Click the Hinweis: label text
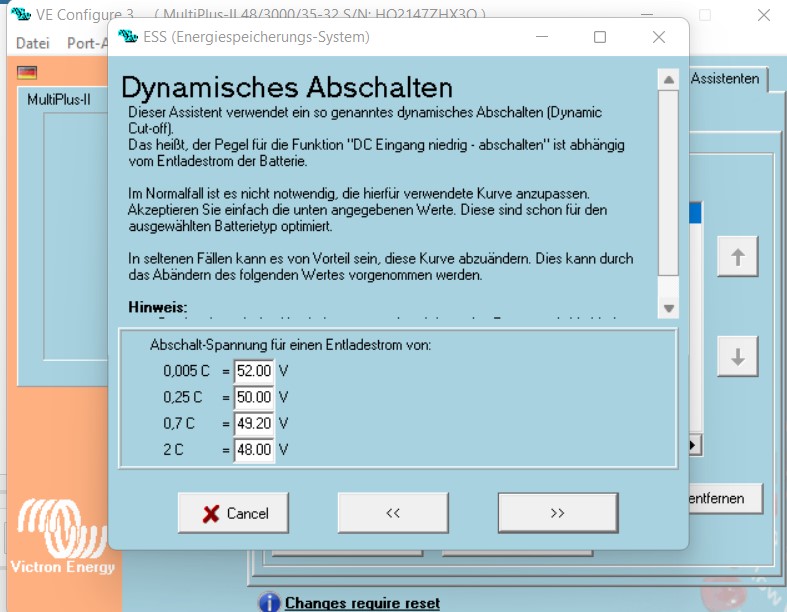This screenshot has height=612, width=787. click(158, 307)
